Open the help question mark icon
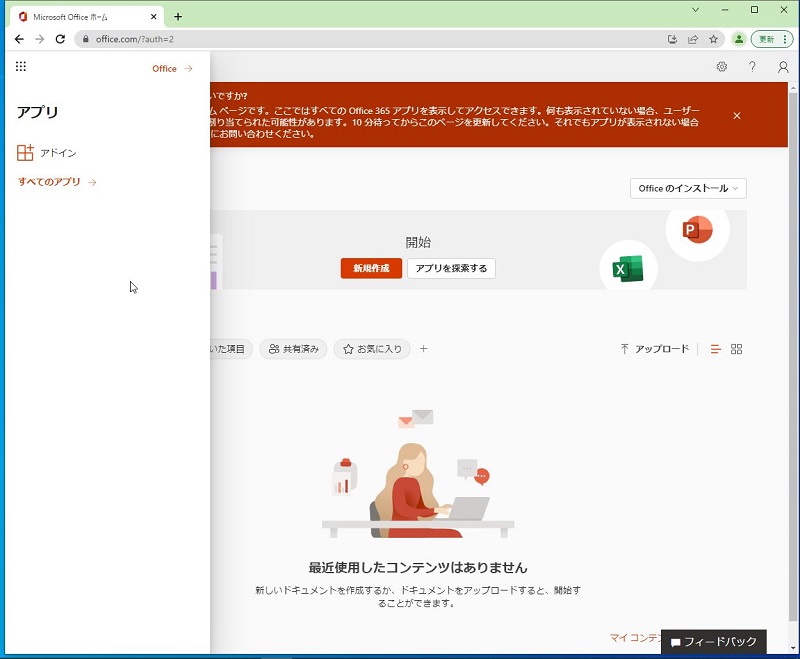800x659 pixels. click(752, 67)
